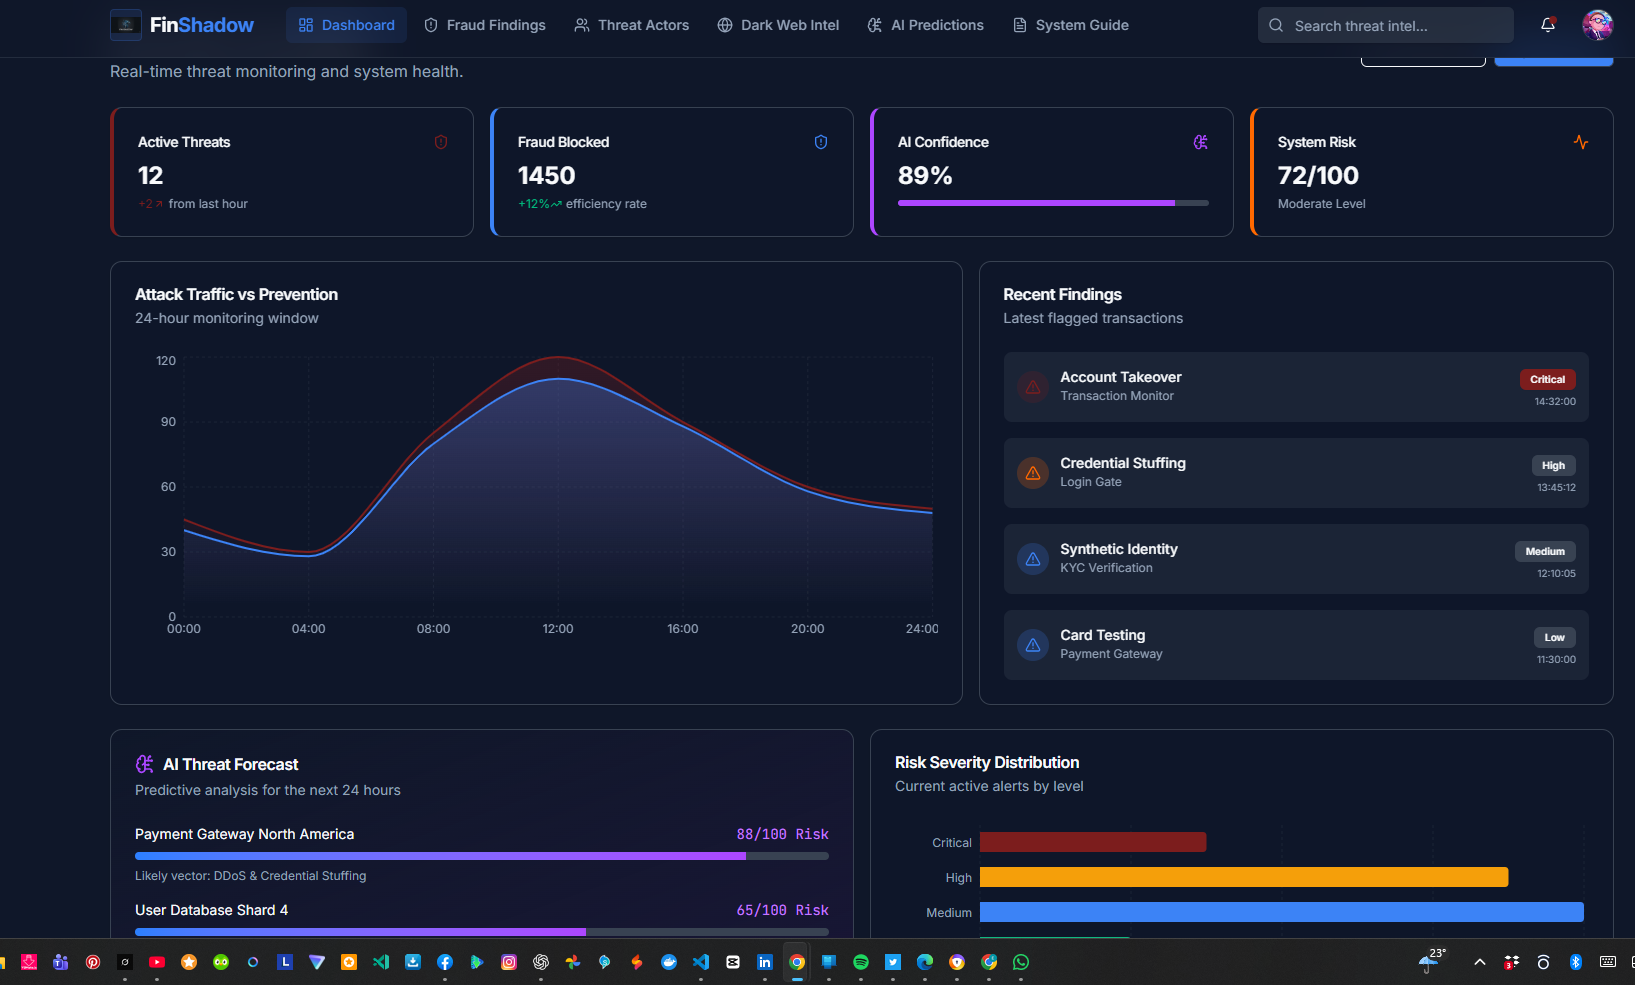Click the warning icon beside Card Testing

click(x=1033, y=645)
